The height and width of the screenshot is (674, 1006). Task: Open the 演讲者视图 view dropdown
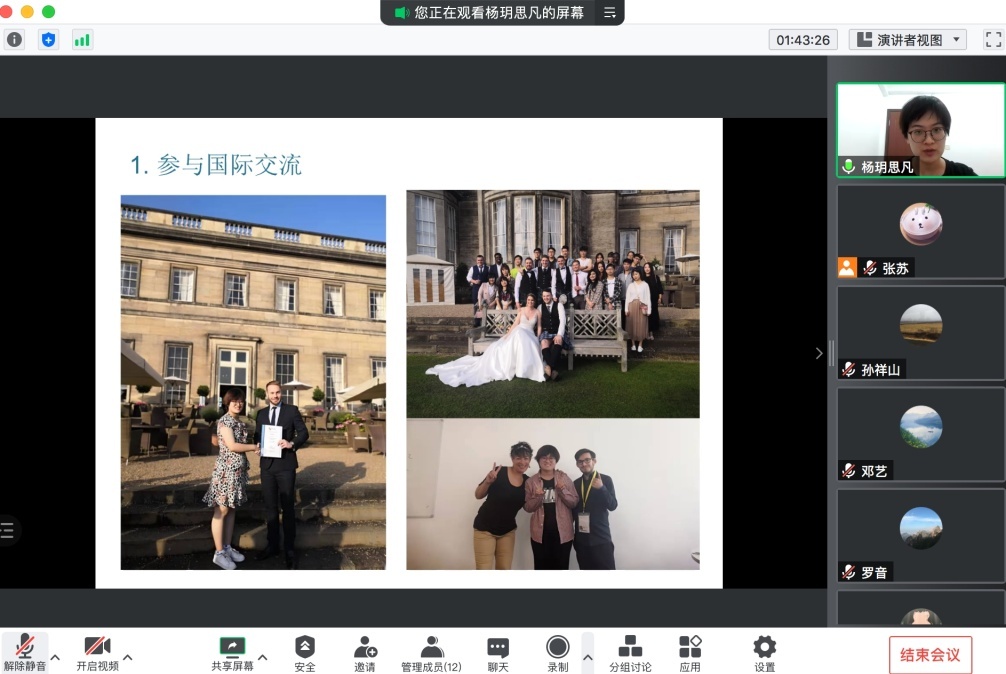tap(907, 40)
